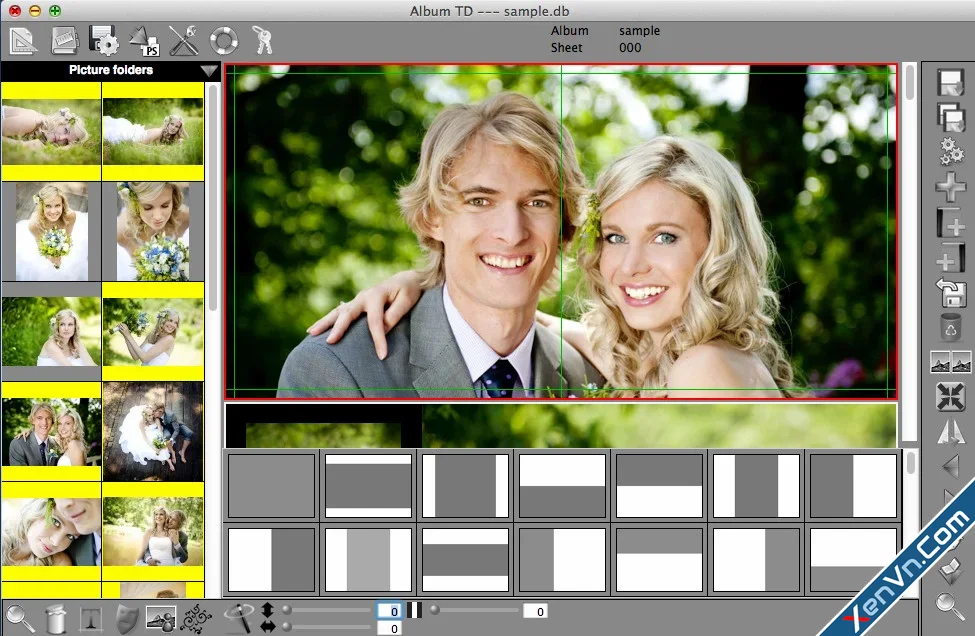975x636 pixels.
Task: Click the four inward arrows fit icon
Action: [x=951, y=397]
